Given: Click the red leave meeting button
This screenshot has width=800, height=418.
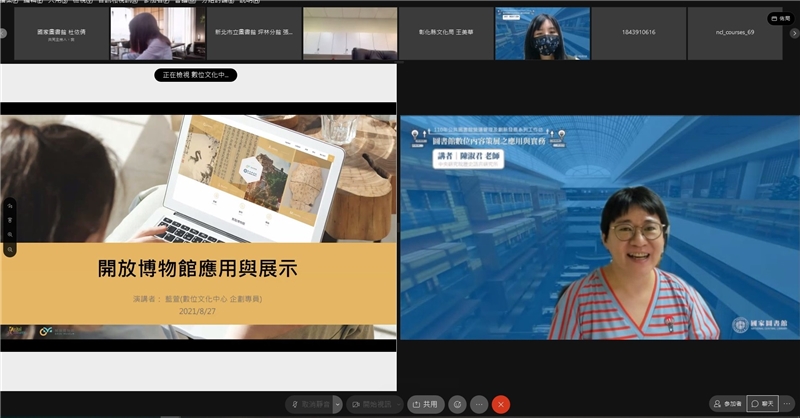Looking at the screenshot, I should point(501,404).
